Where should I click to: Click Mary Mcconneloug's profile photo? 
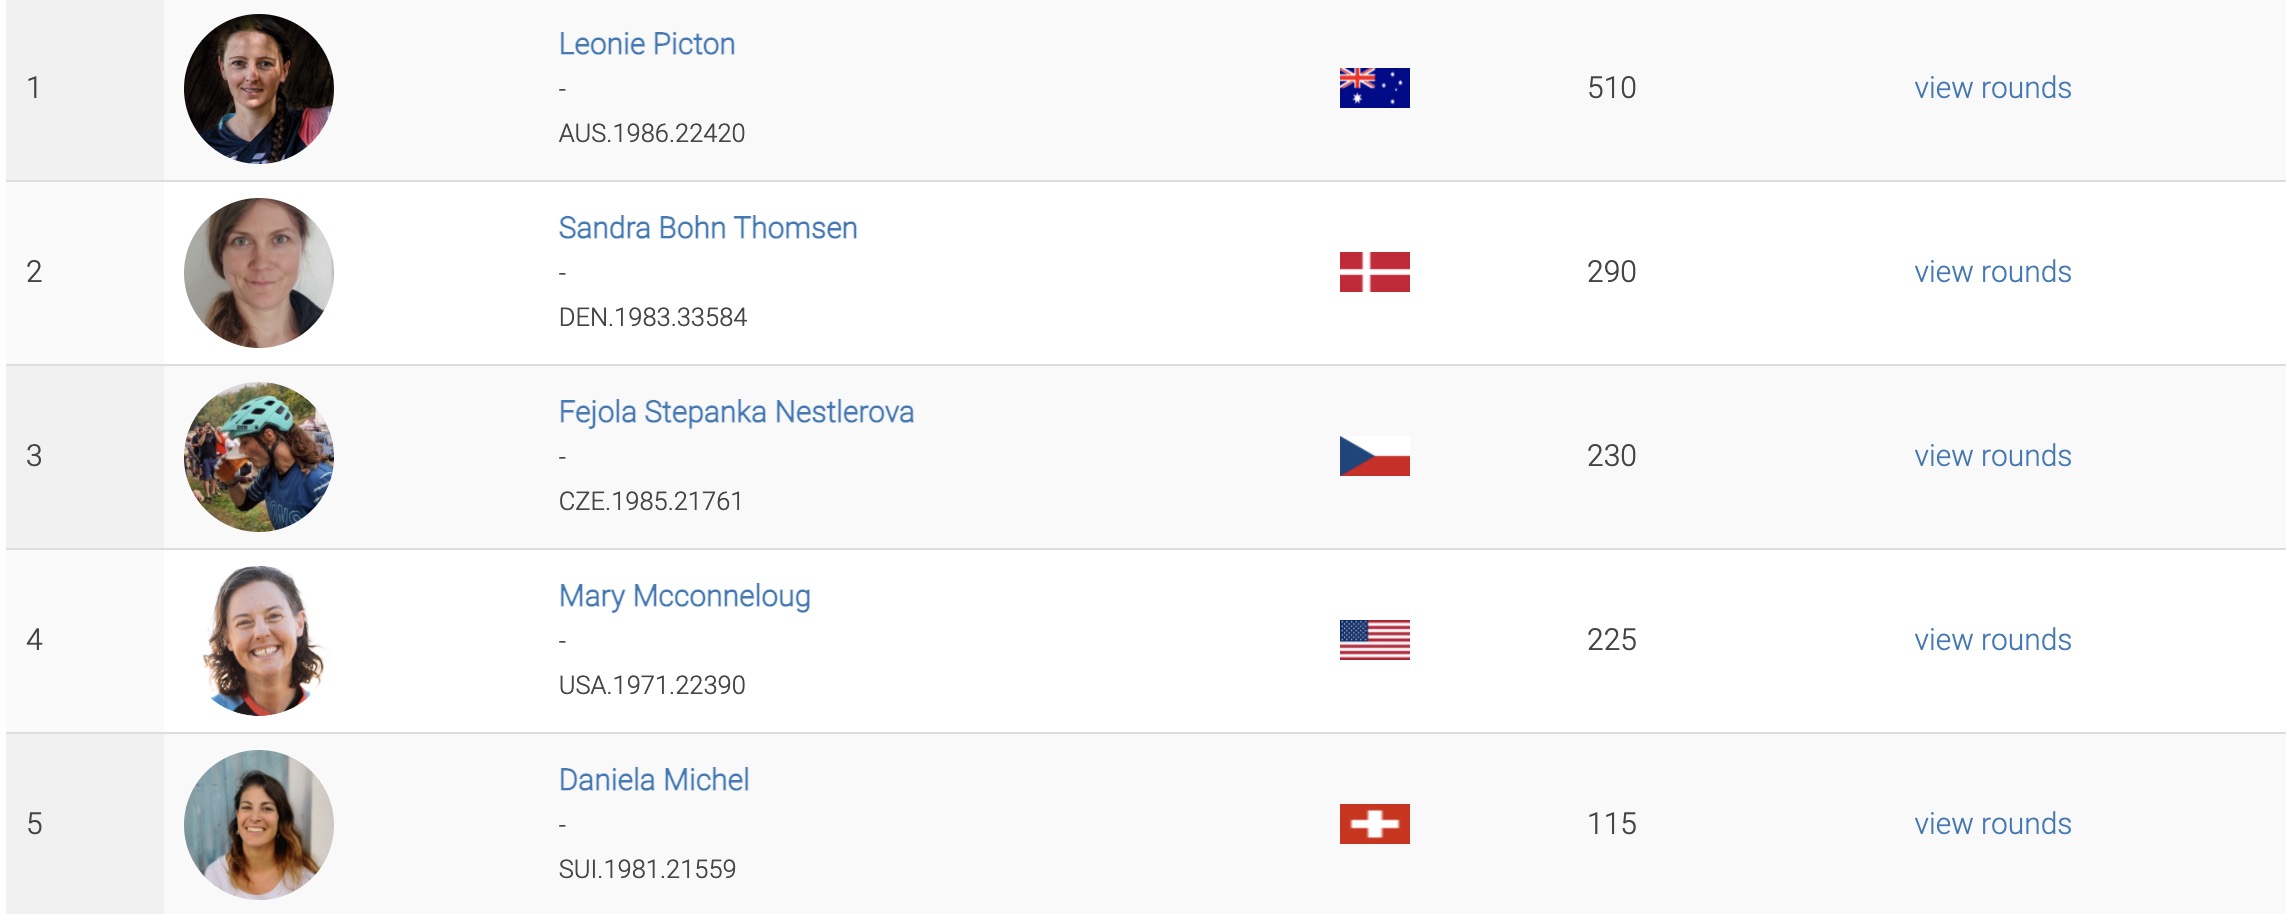pos(259,641)
